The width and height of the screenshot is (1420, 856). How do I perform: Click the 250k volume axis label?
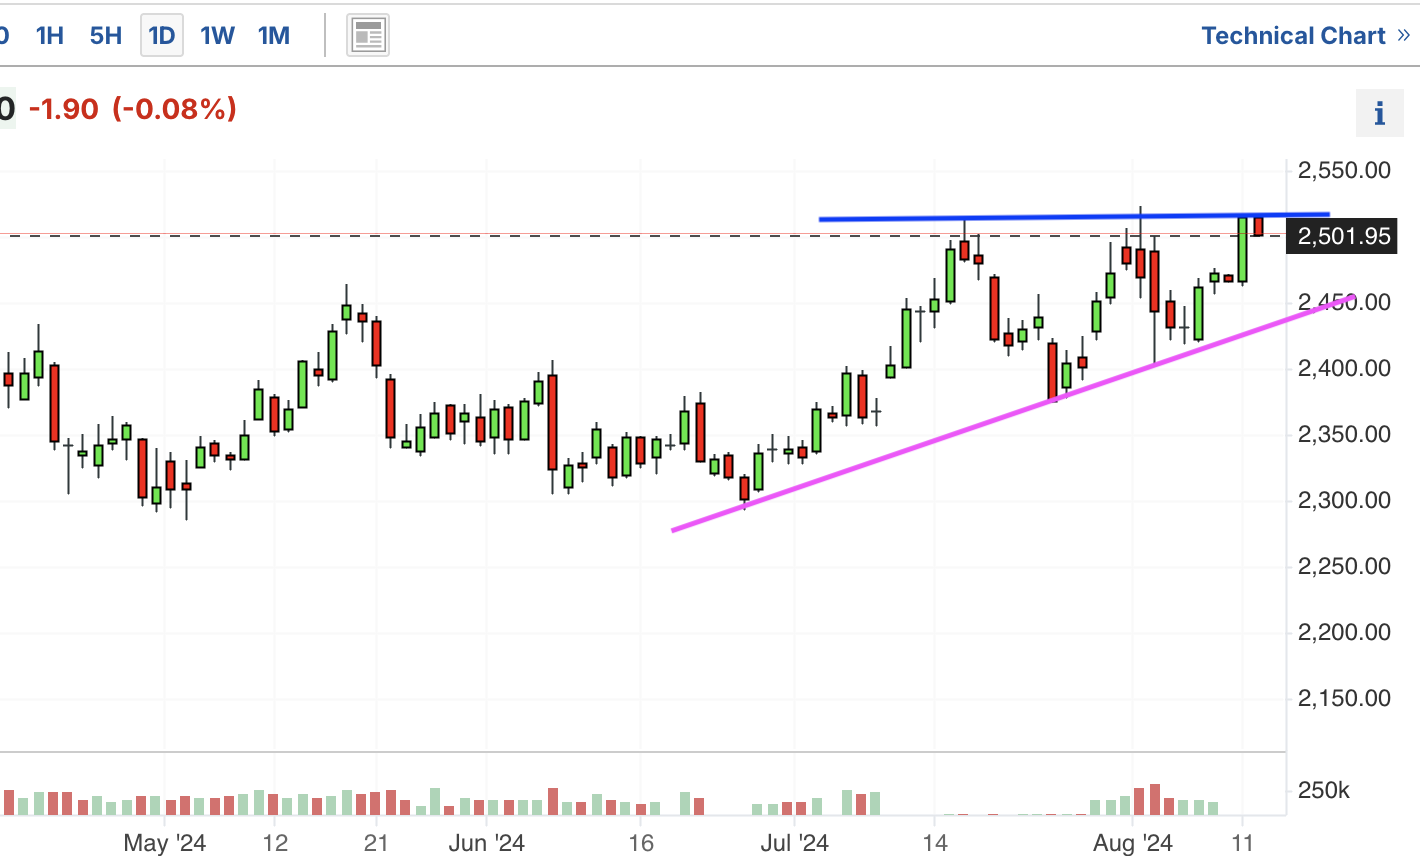[1323, 790]
